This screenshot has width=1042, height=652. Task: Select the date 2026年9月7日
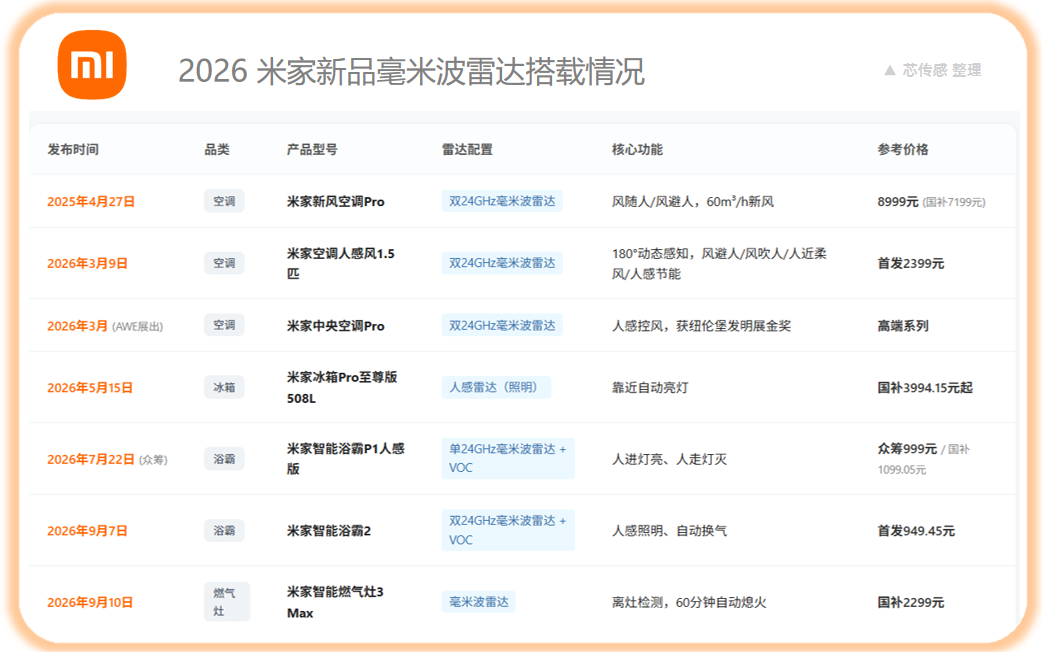pyautogui.click(x=87, y=530)
